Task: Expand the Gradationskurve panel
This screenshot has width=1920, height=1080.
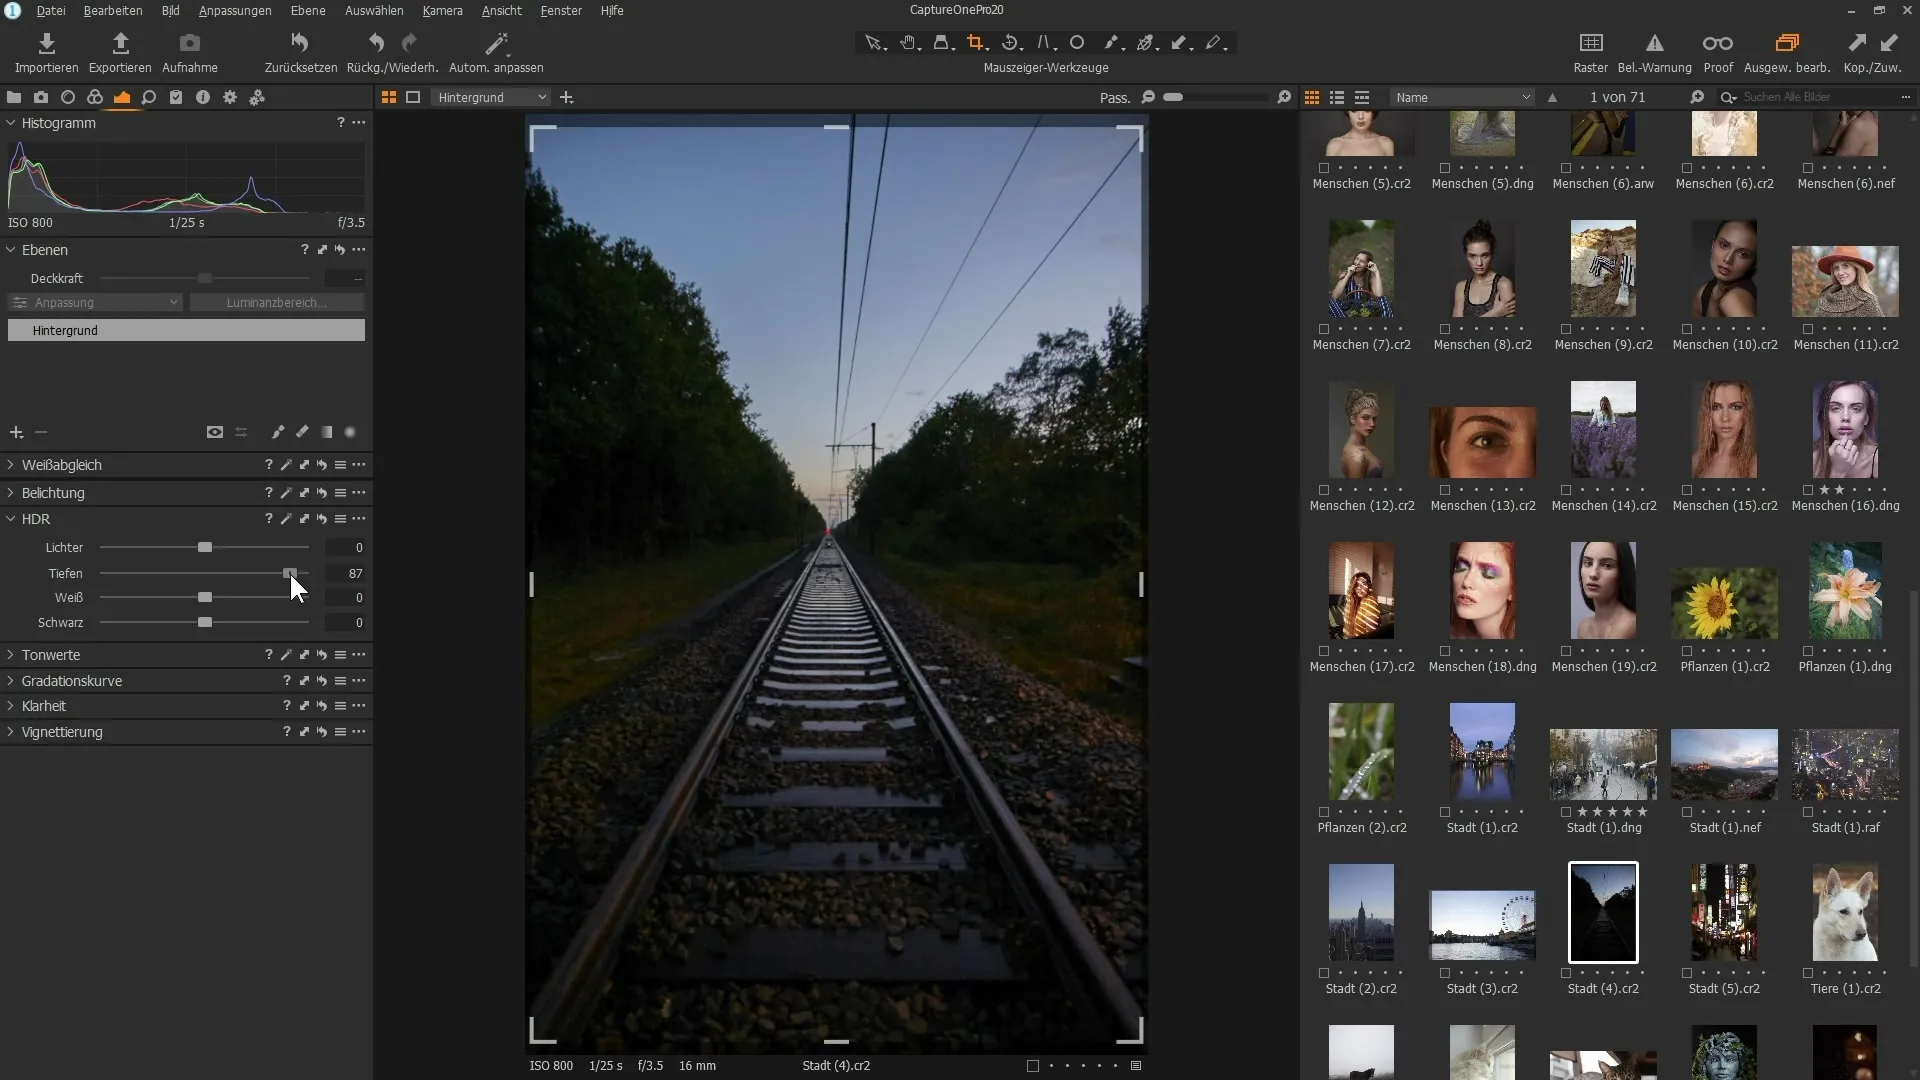Action: click(x=11, y=681)
